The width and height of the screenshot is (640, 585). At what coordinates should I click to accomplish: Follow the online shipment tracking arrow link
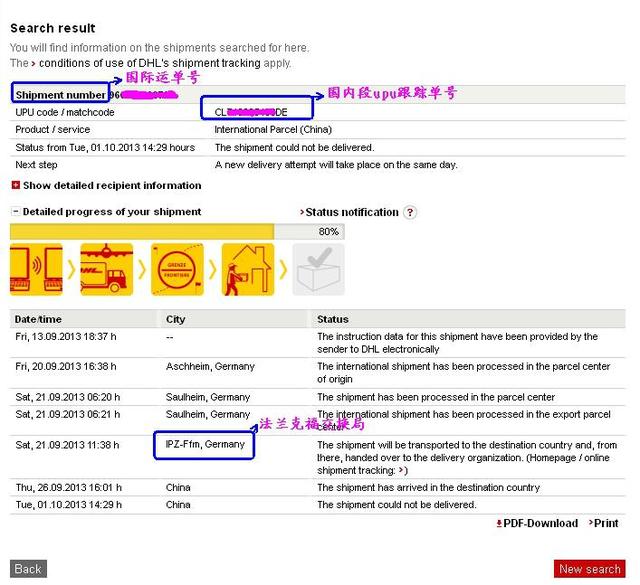pos(402,470)
